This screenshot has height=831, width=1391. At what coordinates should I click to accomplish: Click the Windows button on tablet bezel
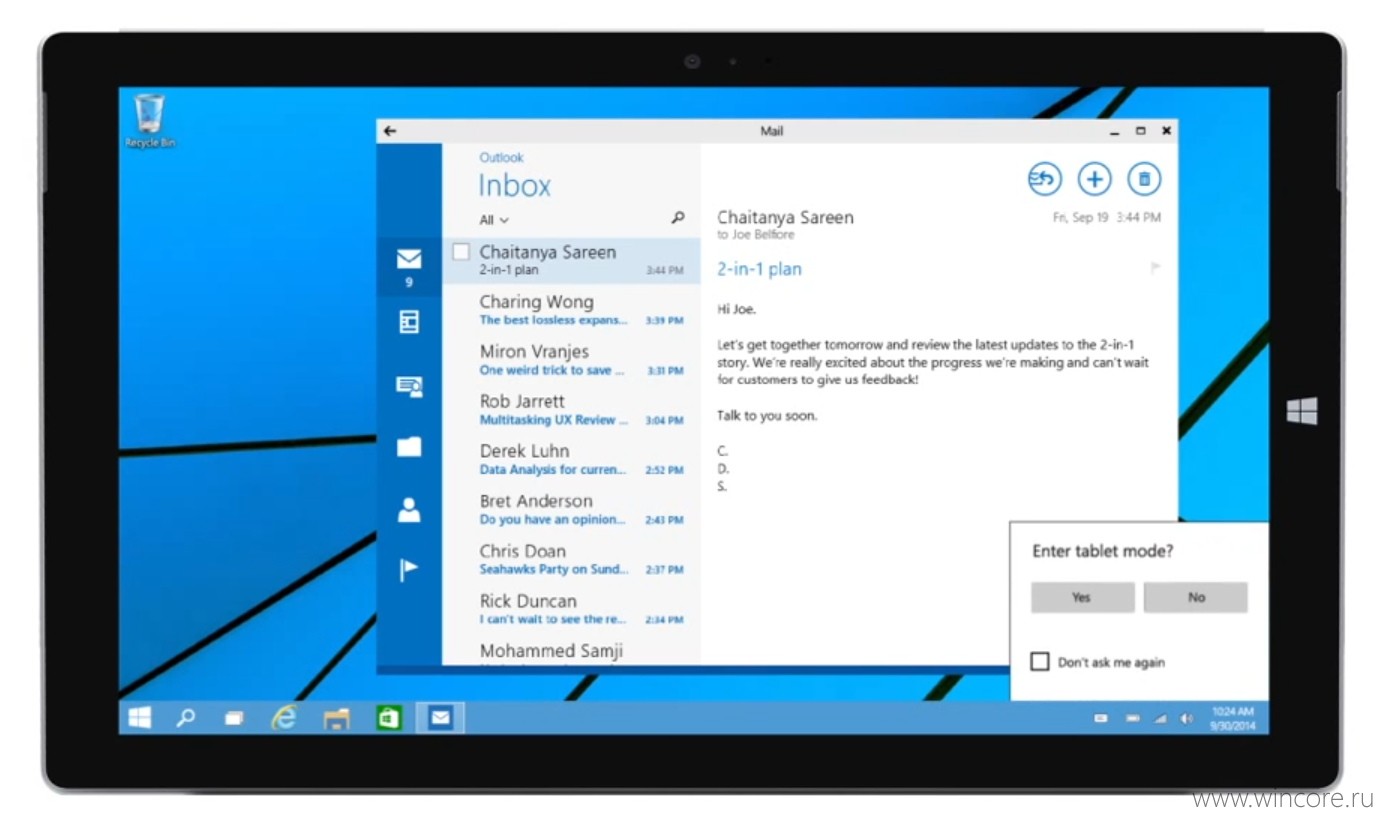click(1302, 411)
